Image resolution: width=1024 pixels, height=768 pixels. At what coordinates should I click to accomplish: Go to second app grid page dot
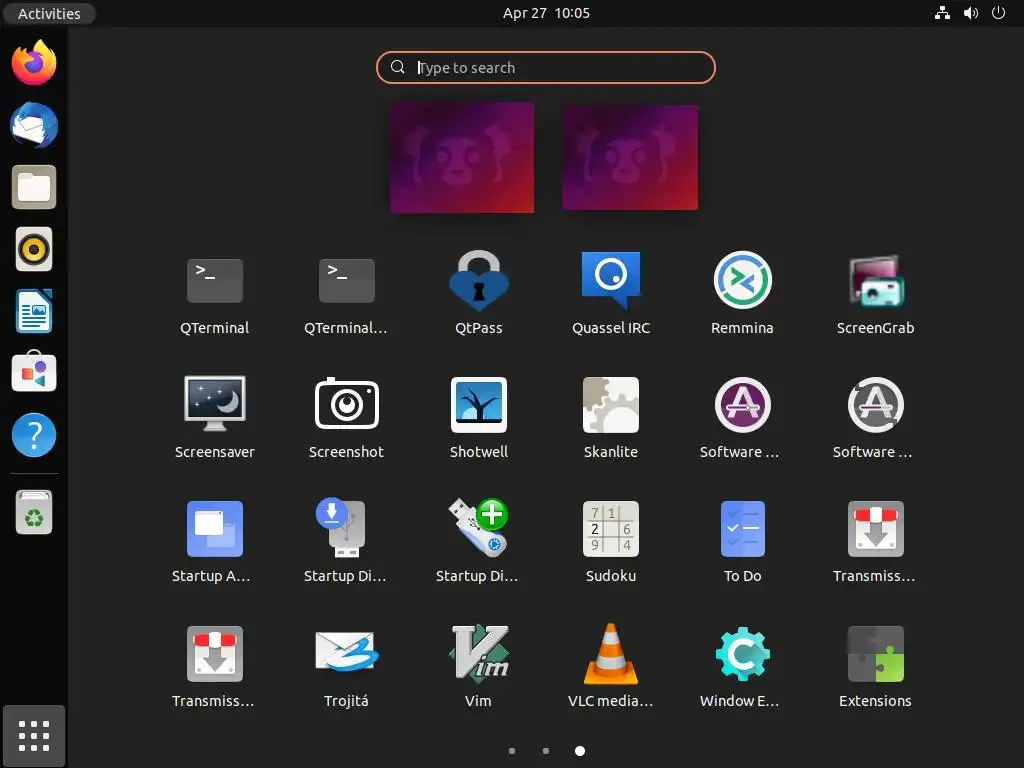coord(546,751)
